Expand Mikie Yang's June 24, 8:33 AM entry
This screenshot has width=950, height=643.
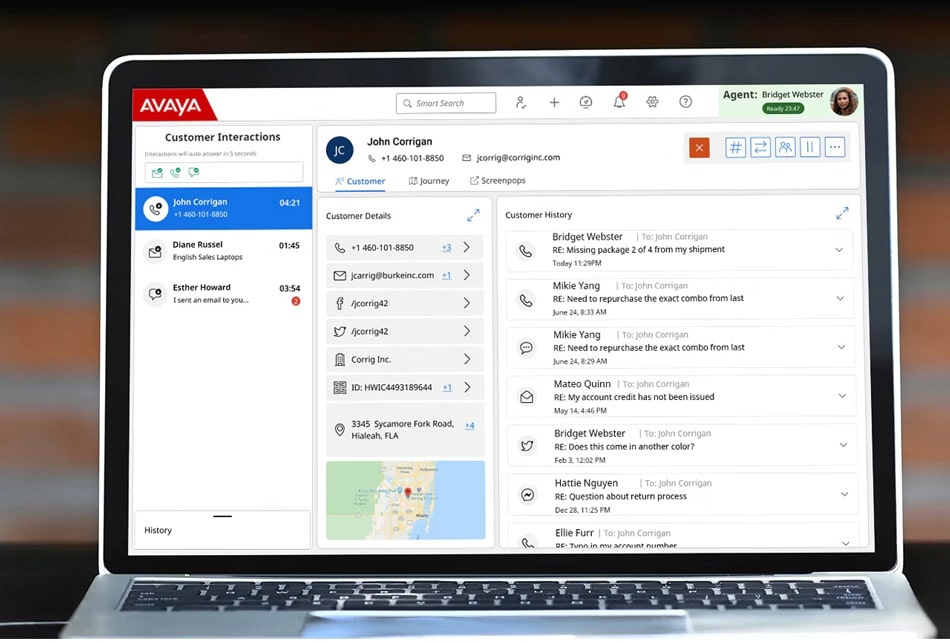840,298
